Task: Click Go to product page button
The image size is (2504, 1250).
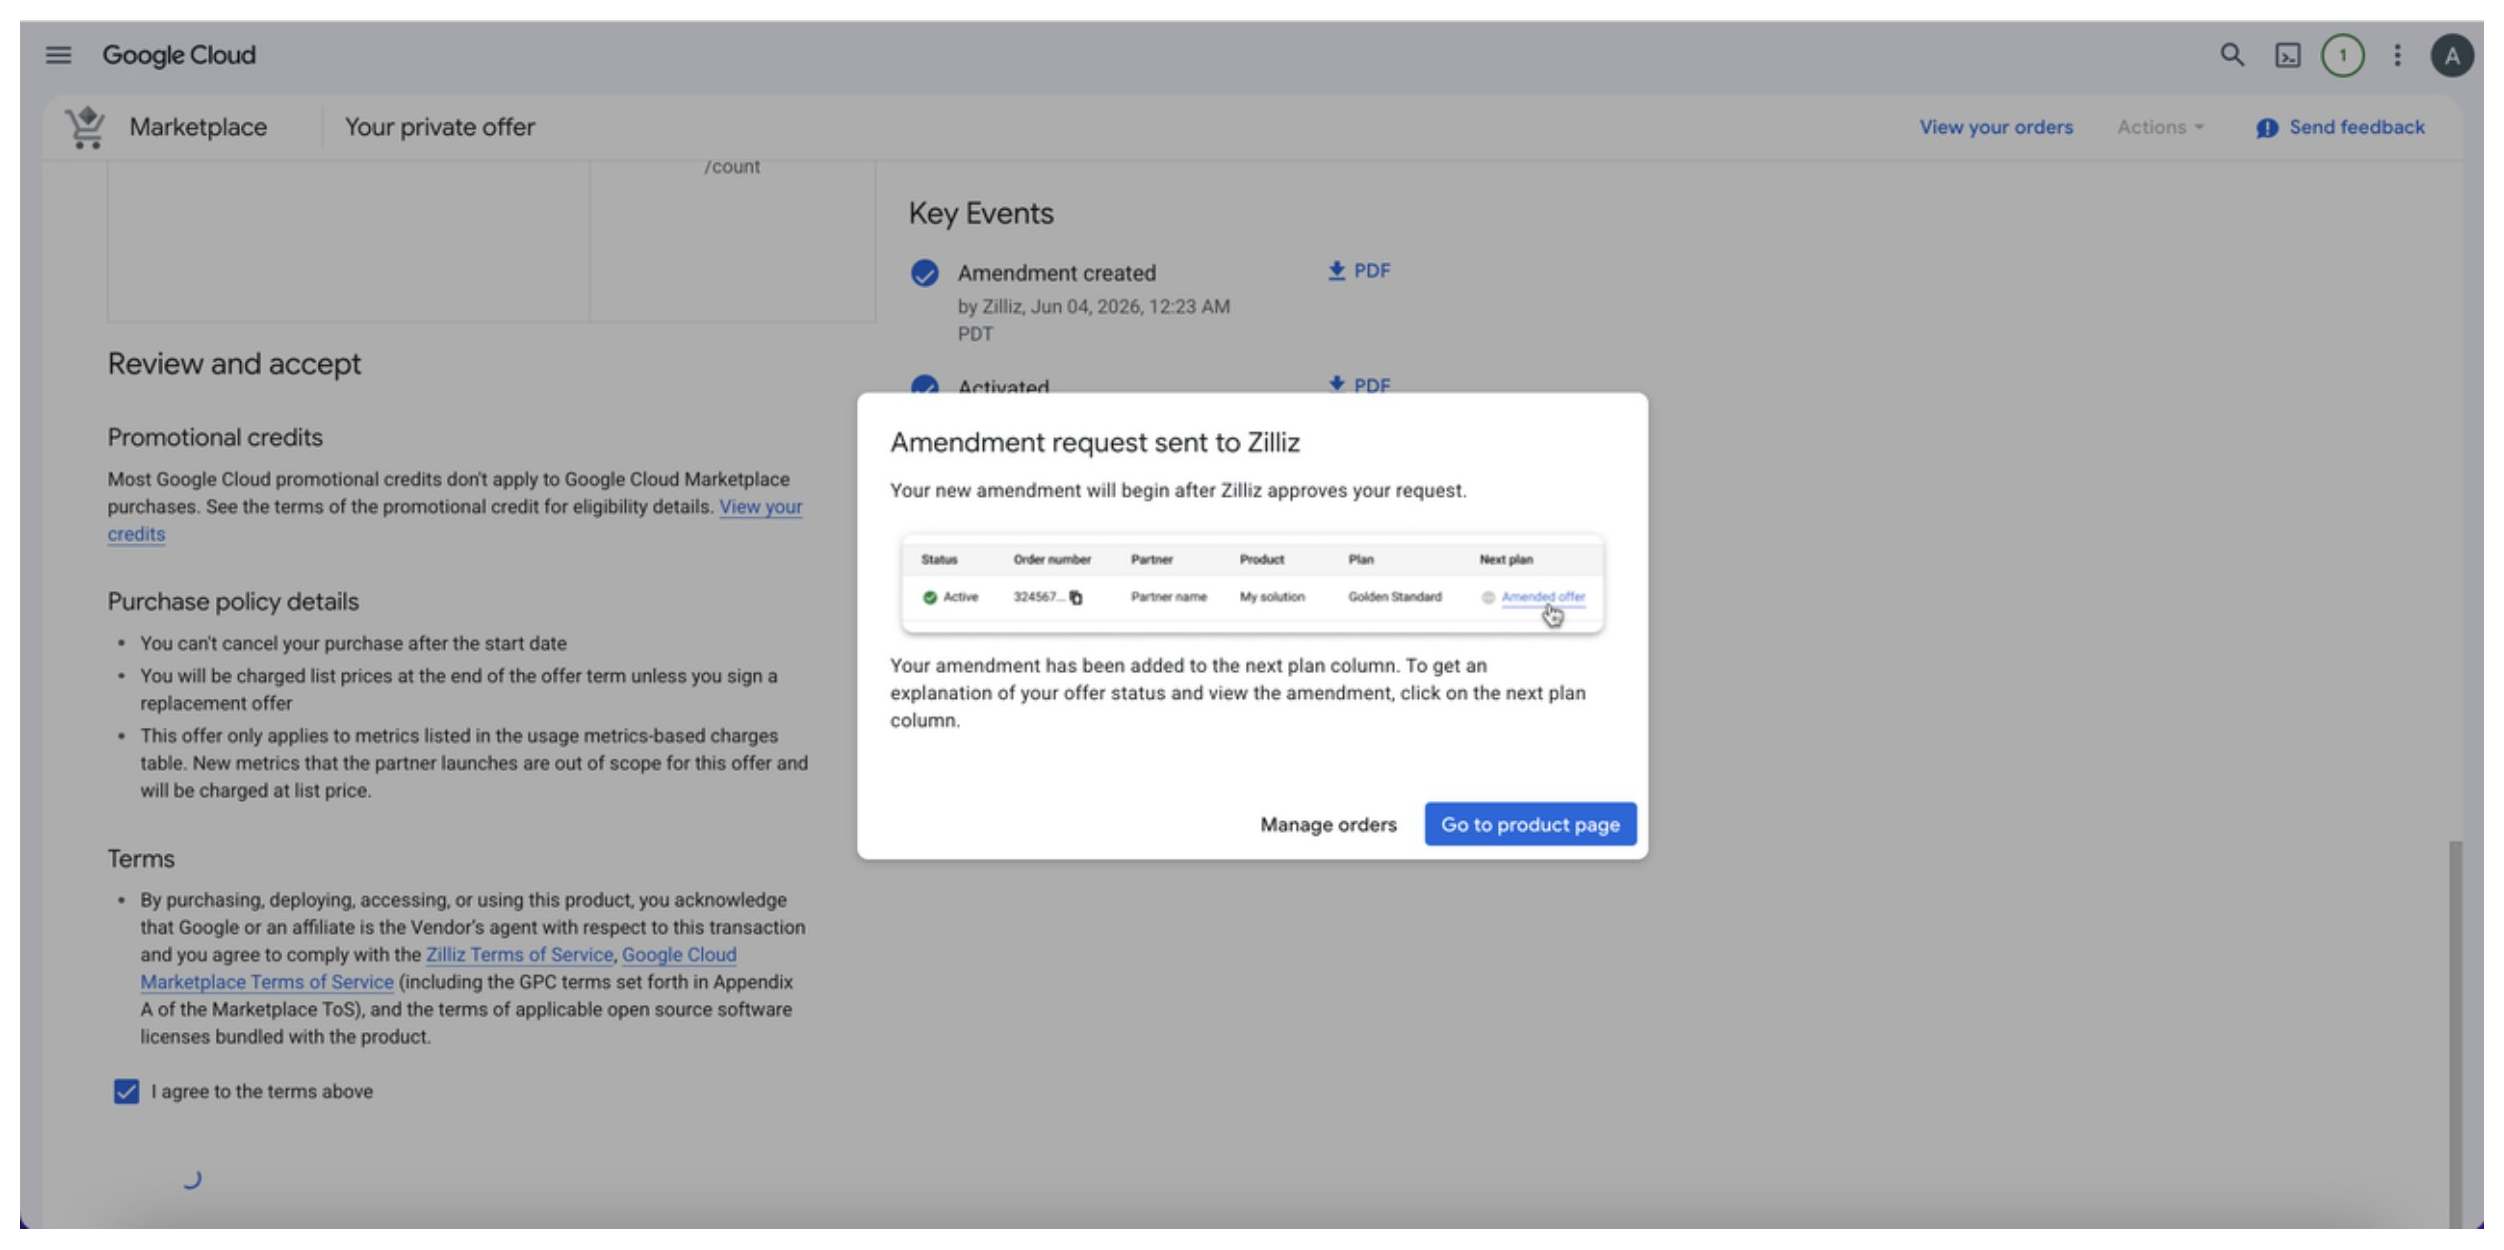Action: pyautogui.click(x=1530, y=824)
